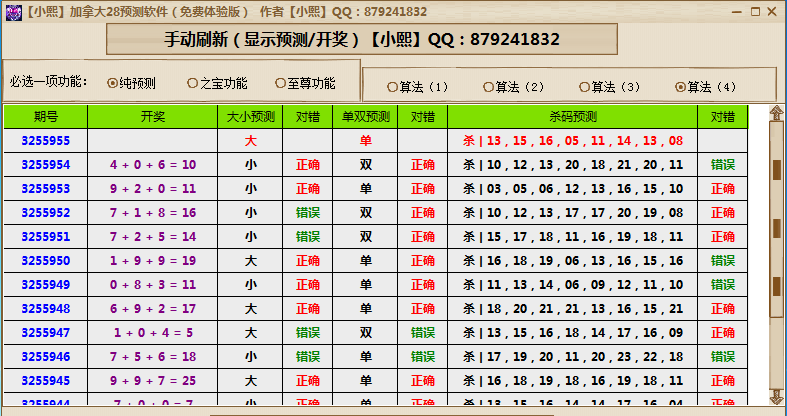The image size is (787, 416).
Task: Click the draw result 1 + 0 + 4 = 5
Action: click(x=153, y=333)
